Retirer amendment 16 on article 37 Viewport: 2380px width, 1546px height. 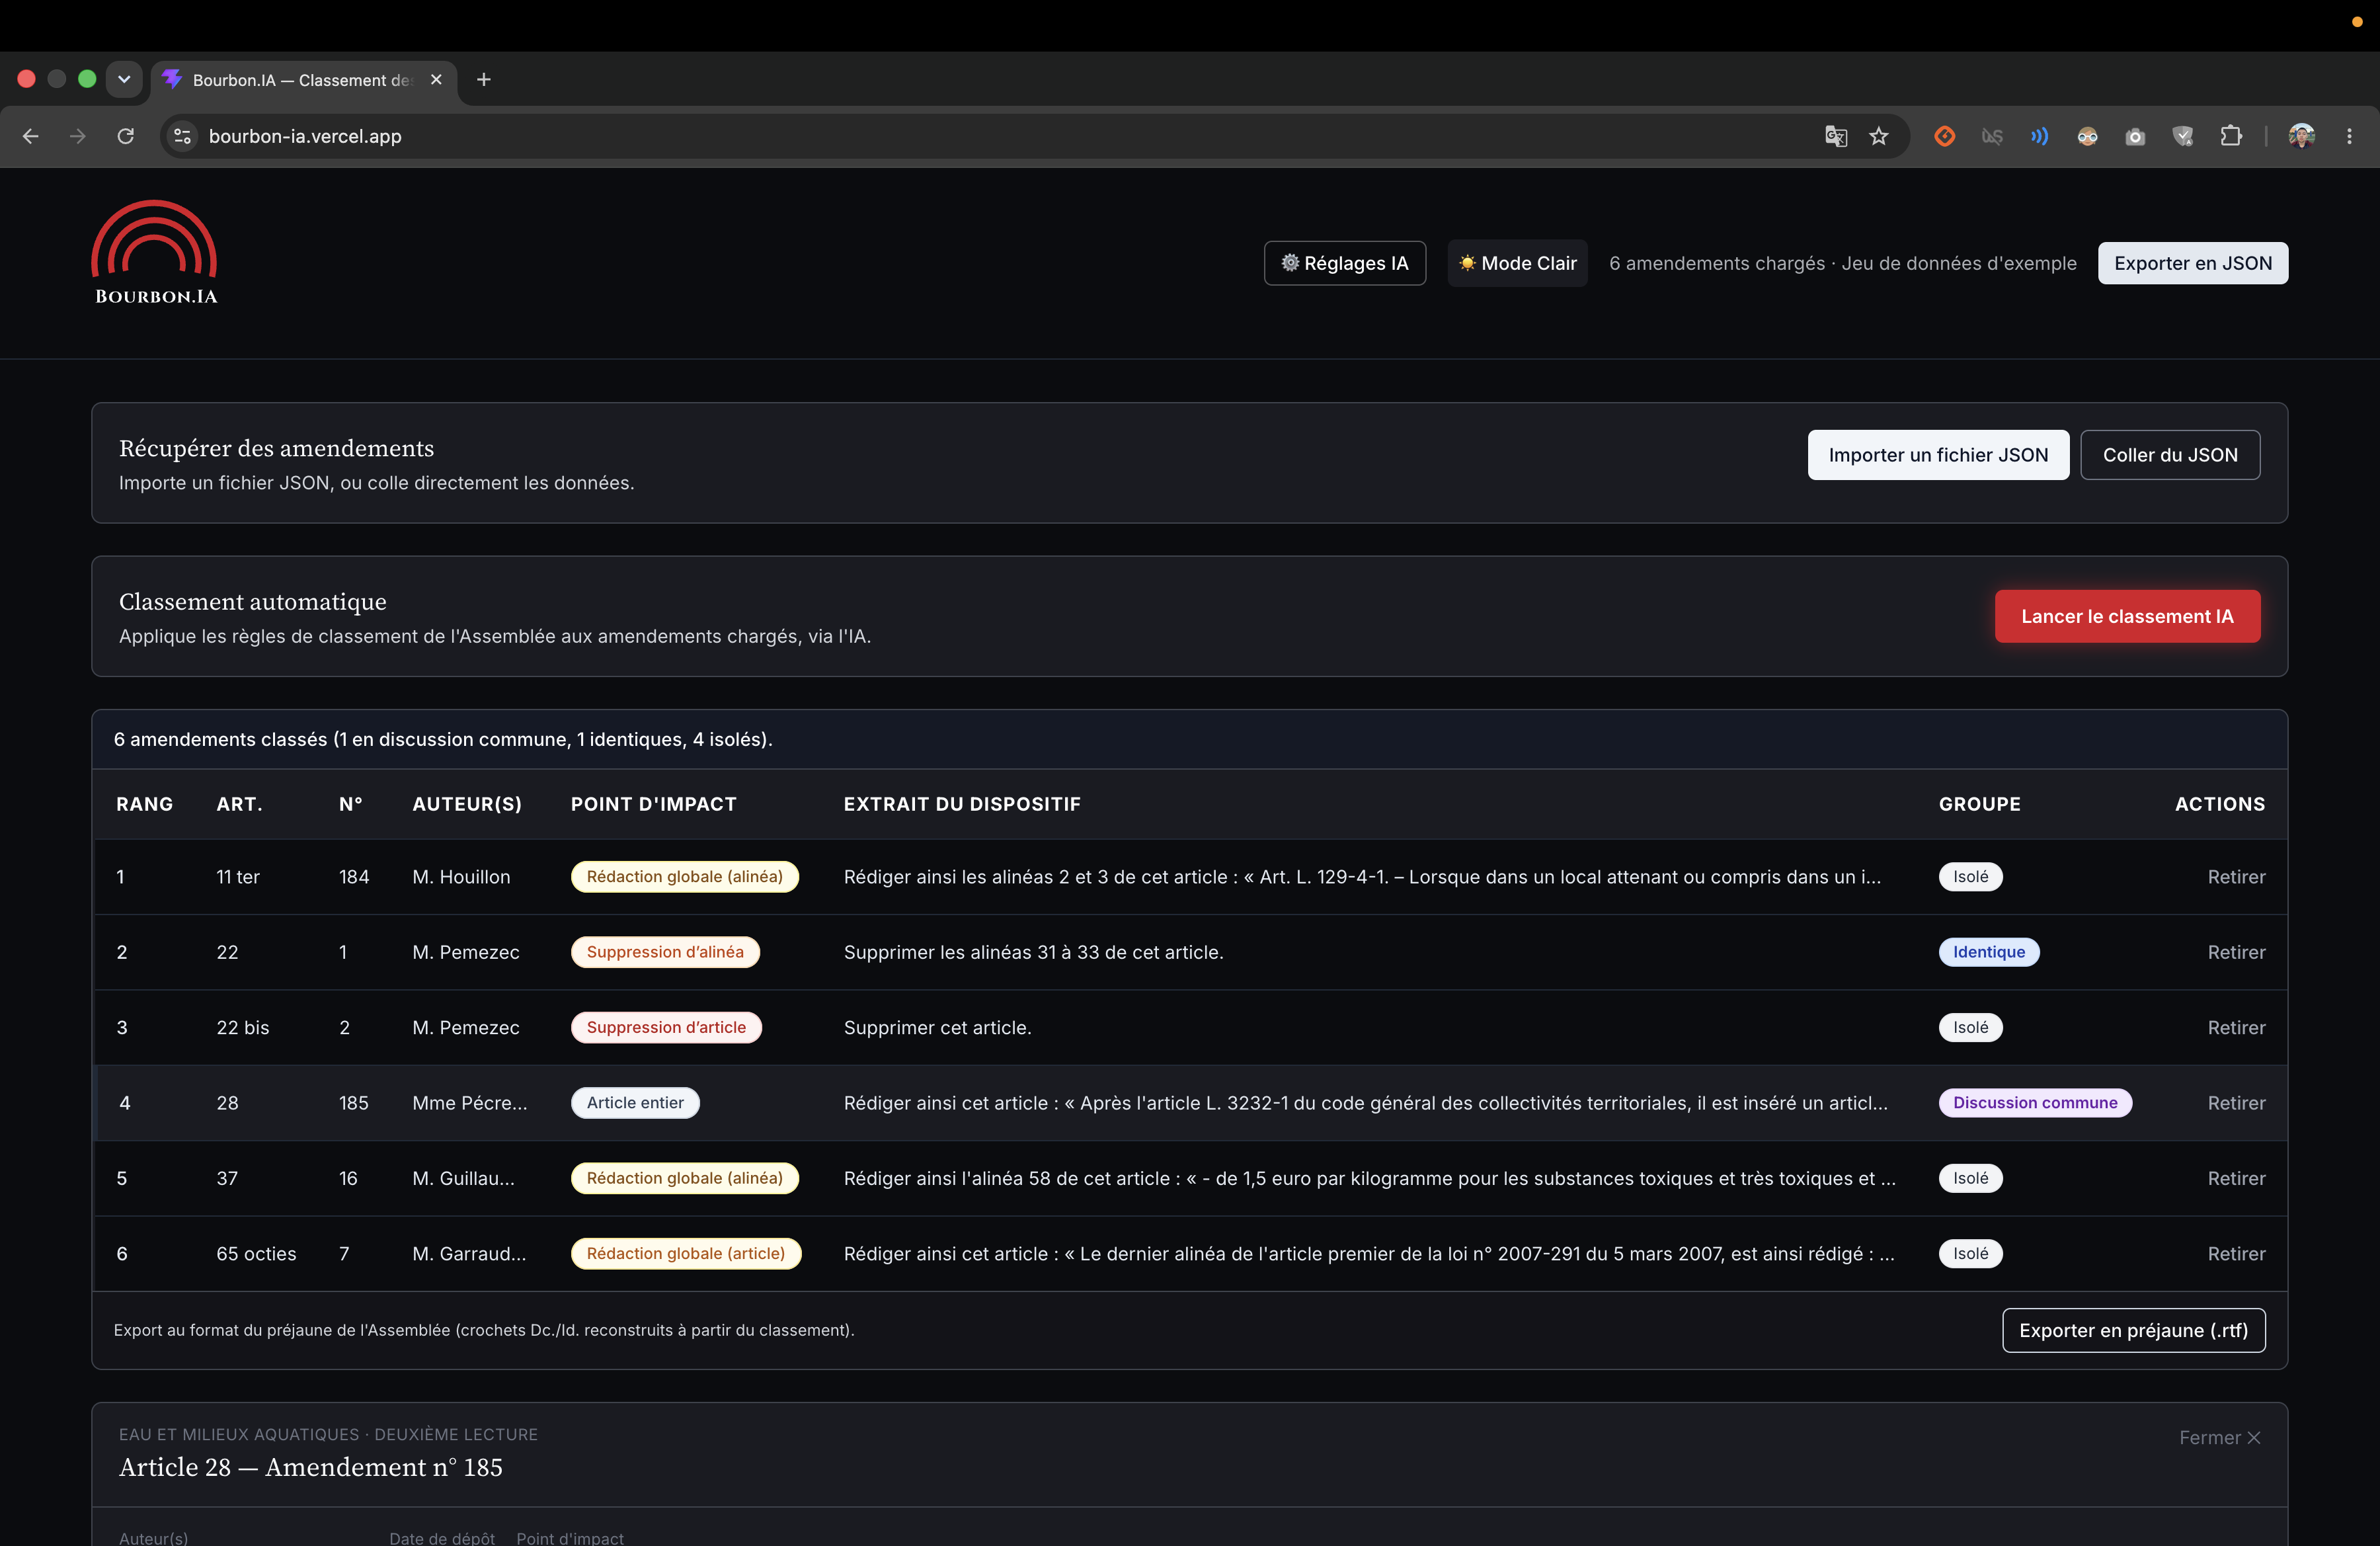point(2236,1178)
